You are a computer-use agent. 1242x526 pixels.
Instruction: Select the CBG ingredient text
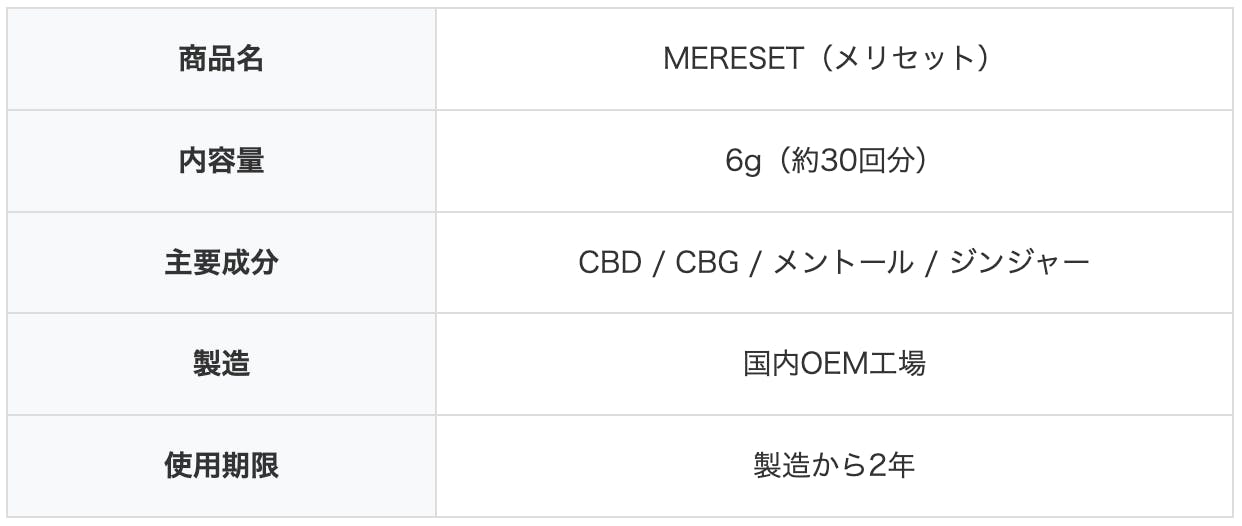pos(707,263)
